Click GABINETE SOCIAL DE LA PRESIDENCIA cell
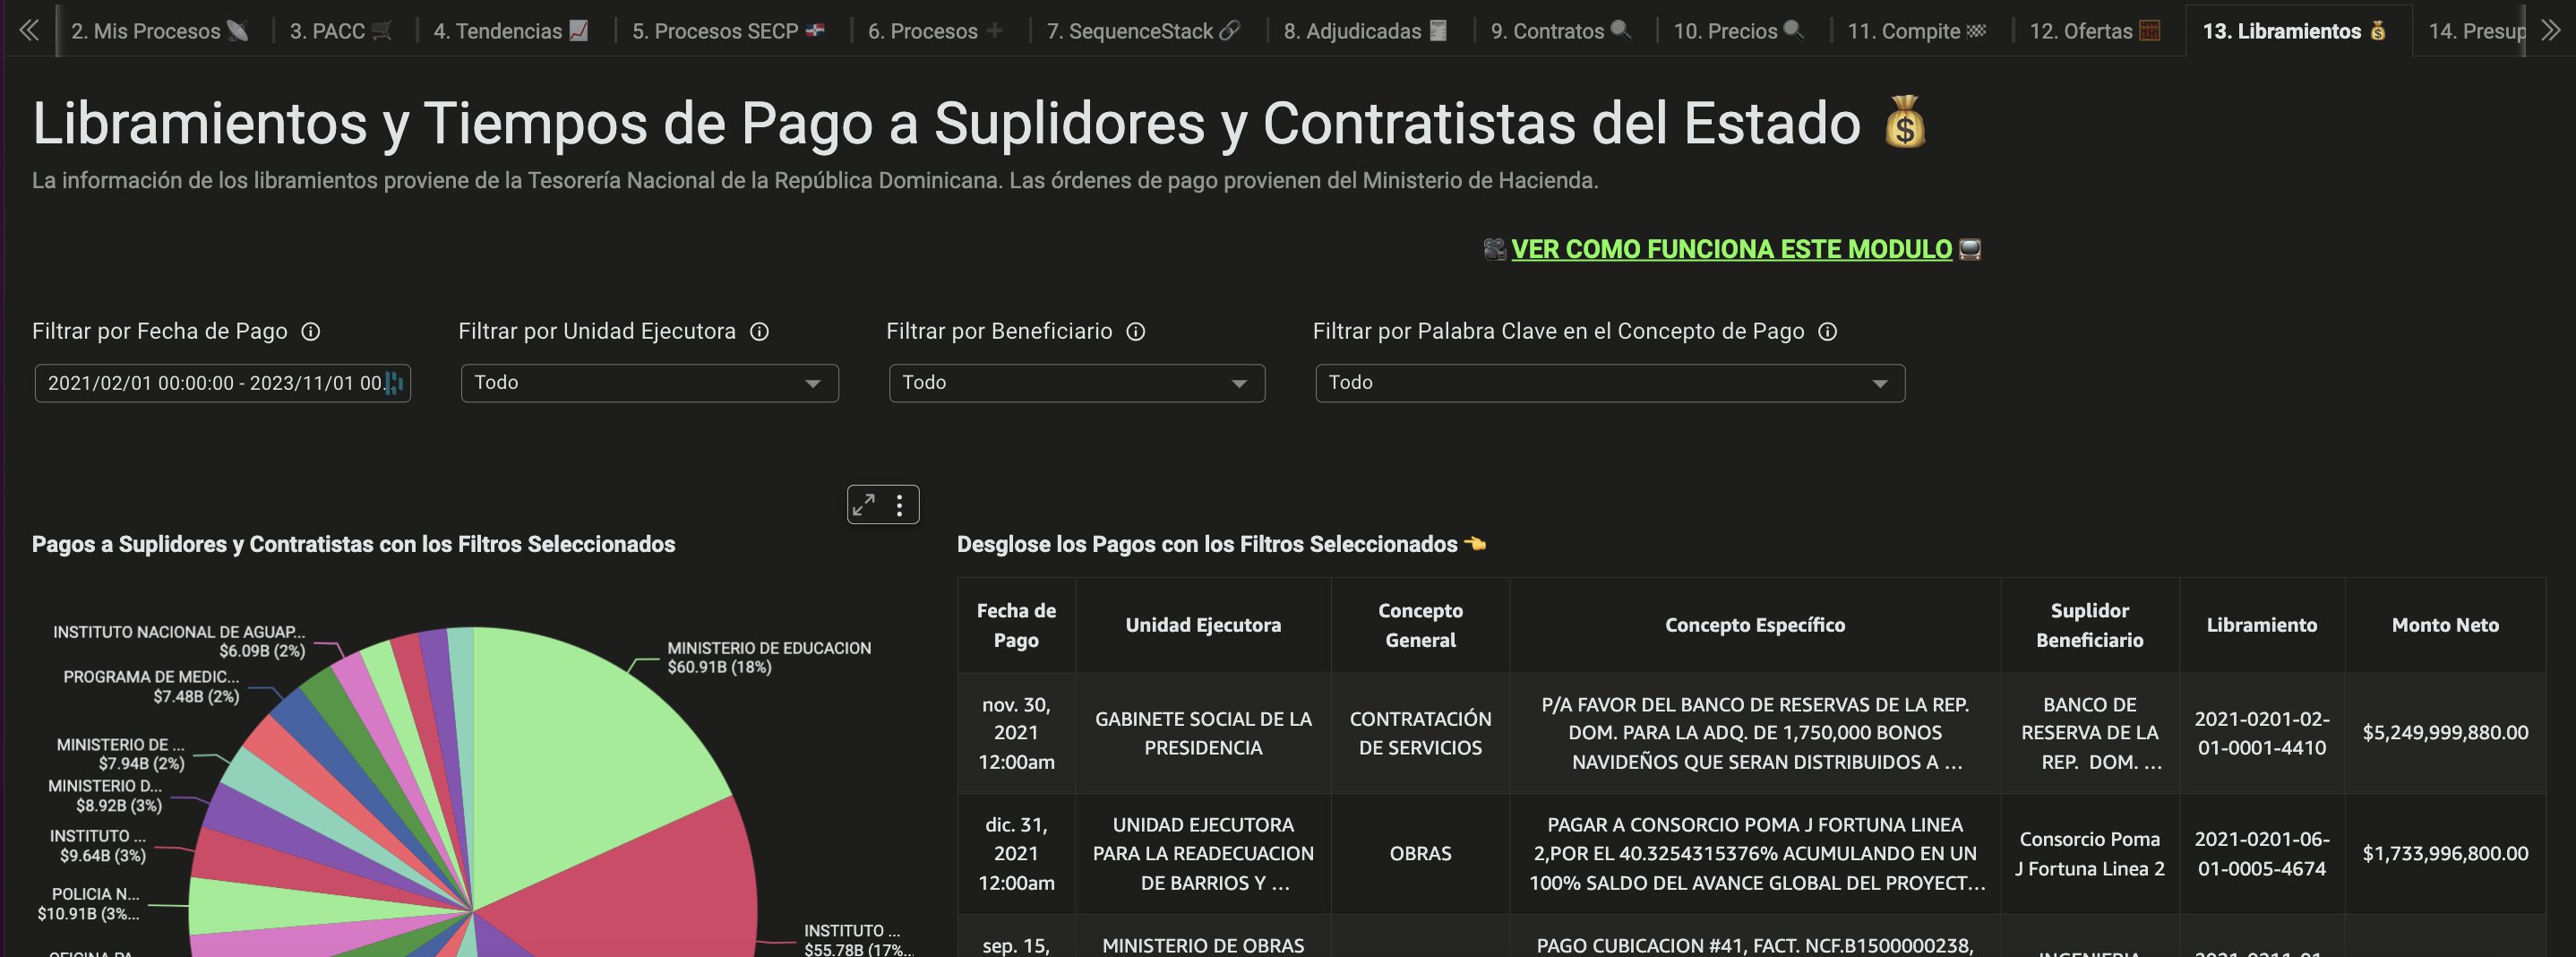 point(1203,733)
